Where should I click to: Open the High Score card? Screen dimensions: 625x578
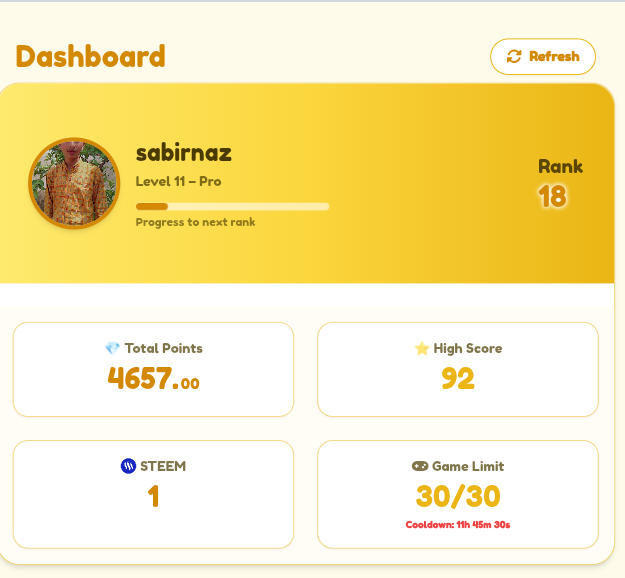[458, 370]
